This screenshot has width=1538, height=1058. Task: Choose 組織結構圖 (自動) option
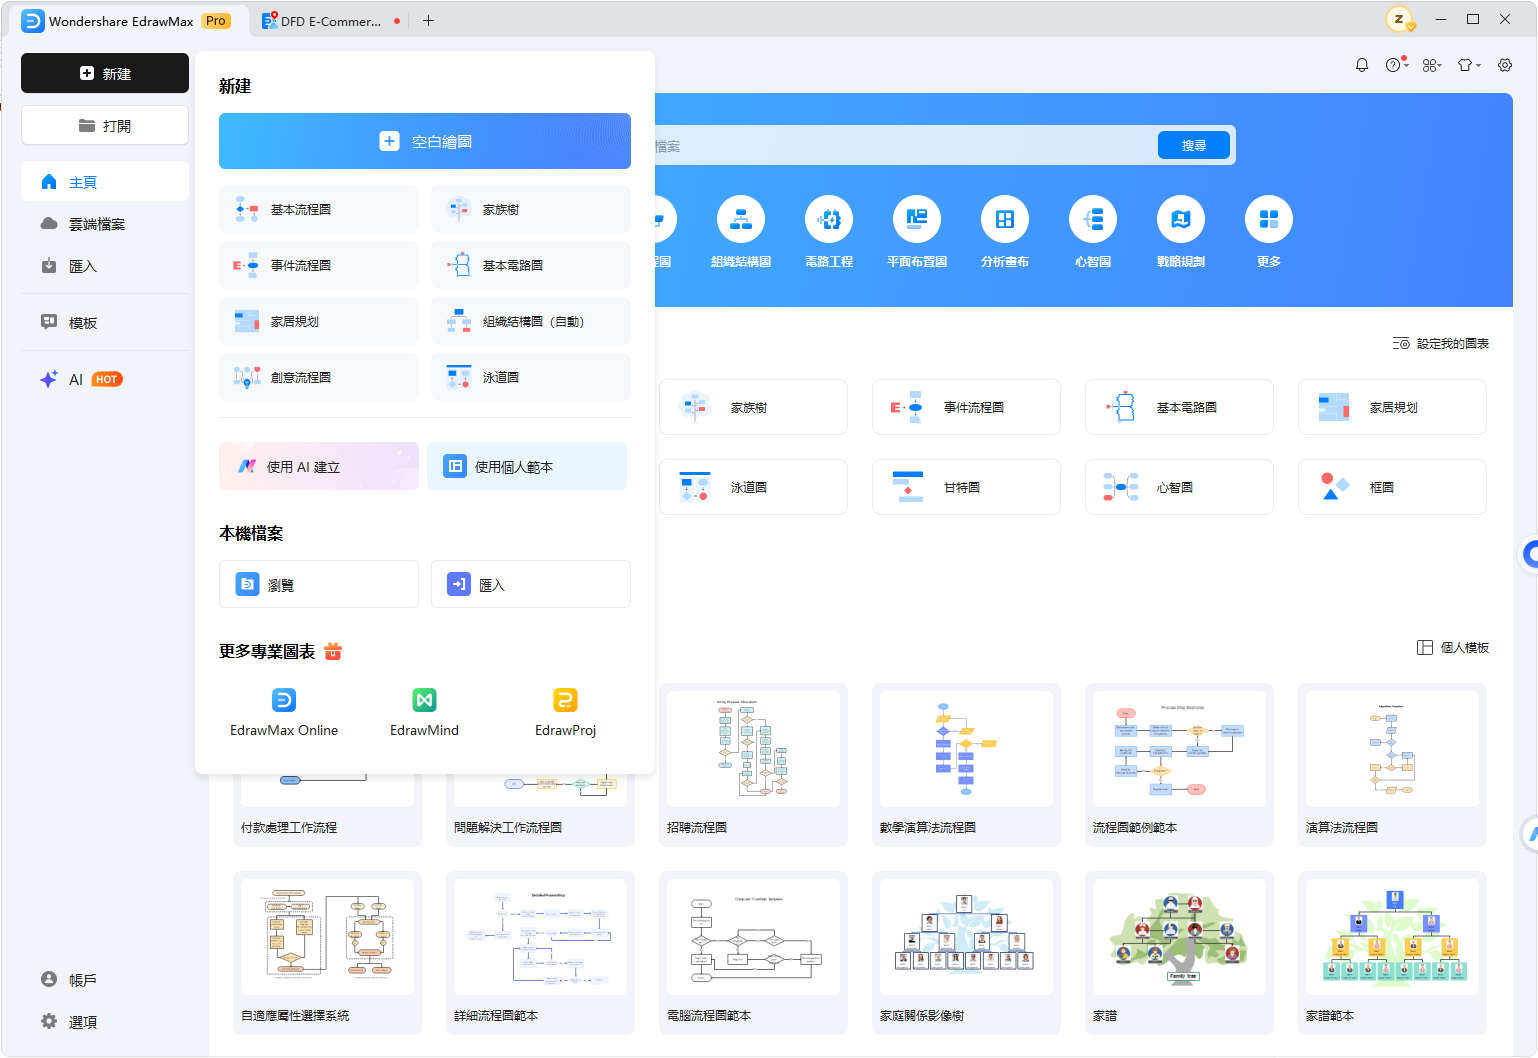tap(531, 321)
